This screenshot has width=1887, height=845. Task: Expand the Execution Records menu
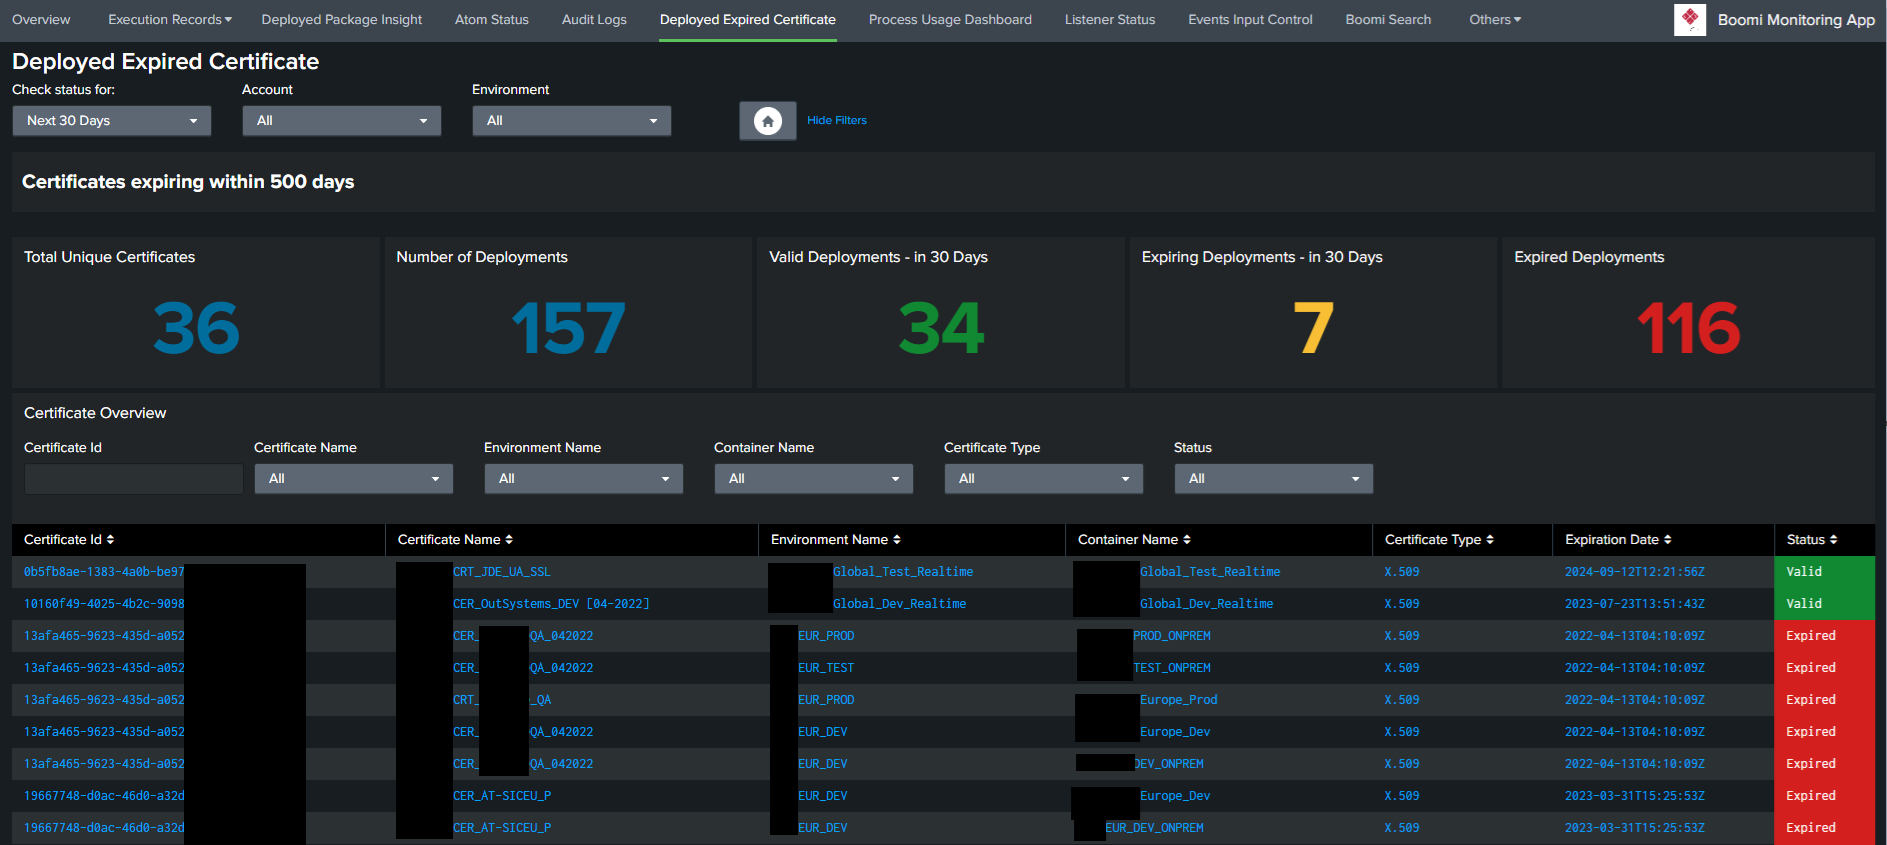pyautogui.click(x=170, y=20)
